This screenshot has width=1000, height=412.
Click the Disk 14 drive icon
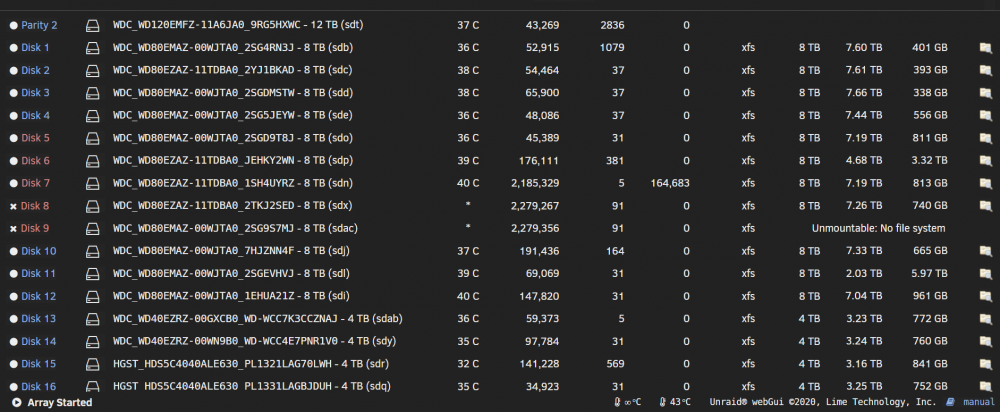click(x=93, y=342)
